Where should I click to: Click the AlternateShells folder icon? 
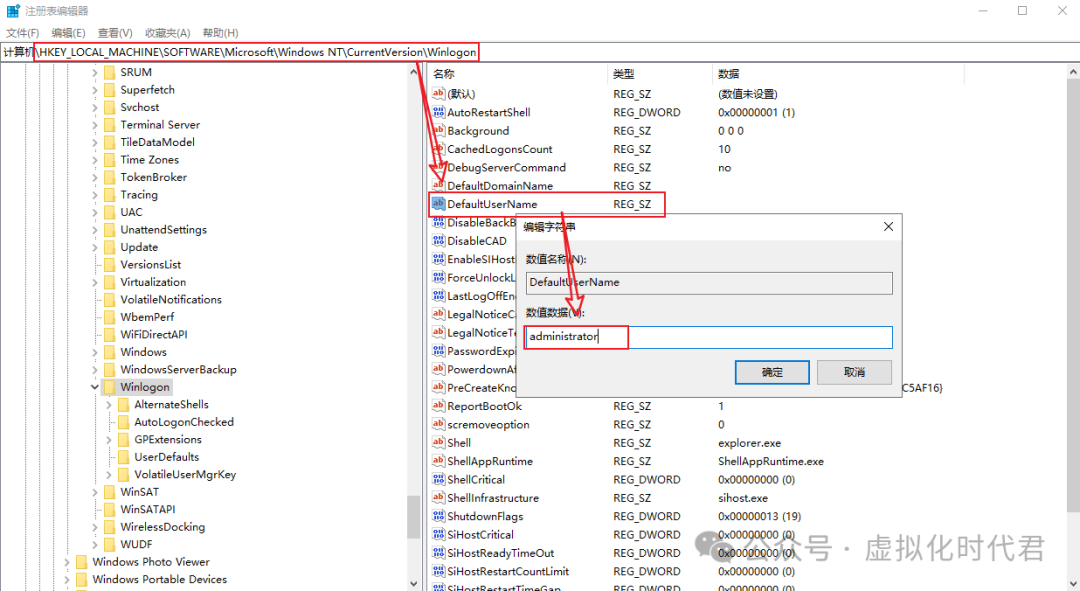click(123, 404)
